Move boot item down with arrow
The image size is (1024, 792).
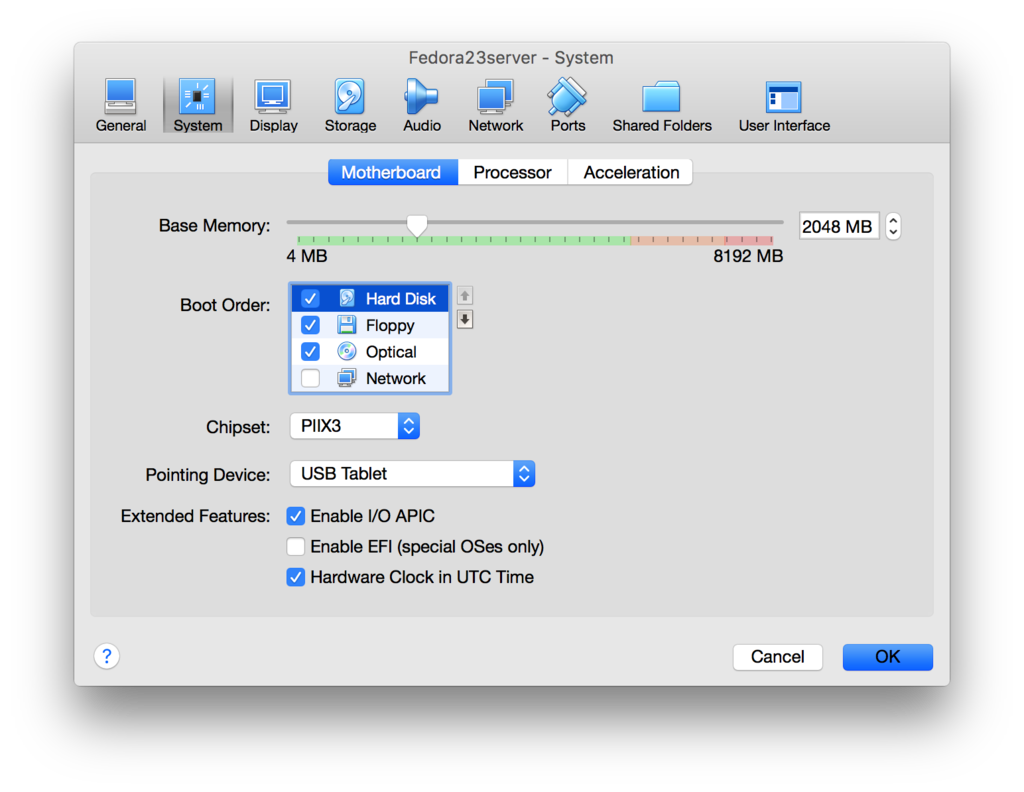(464, 319)
